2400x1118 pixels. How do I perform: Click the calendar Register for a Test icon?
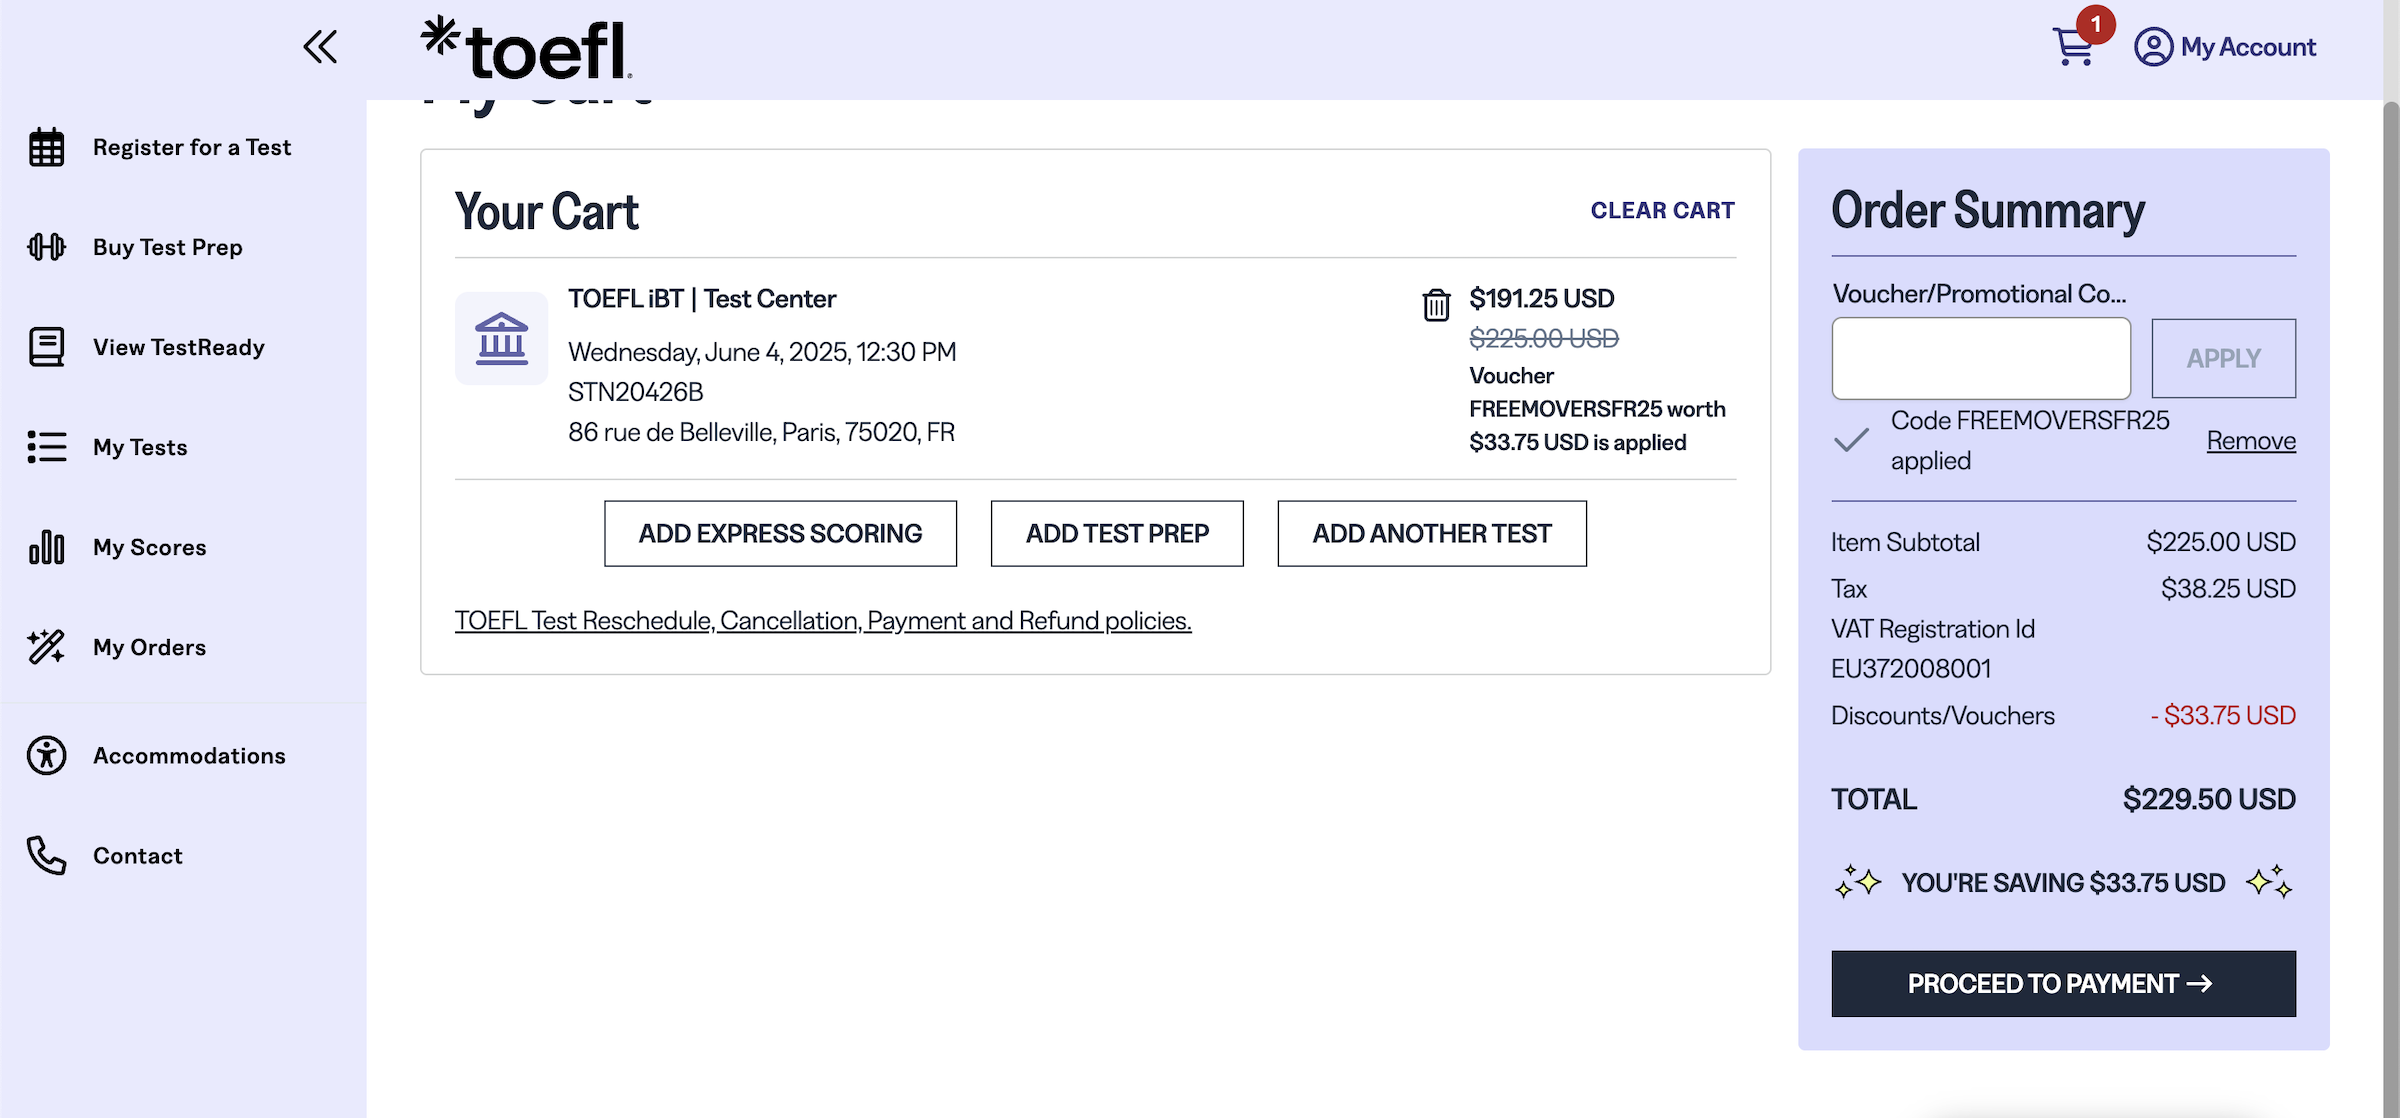46,148
